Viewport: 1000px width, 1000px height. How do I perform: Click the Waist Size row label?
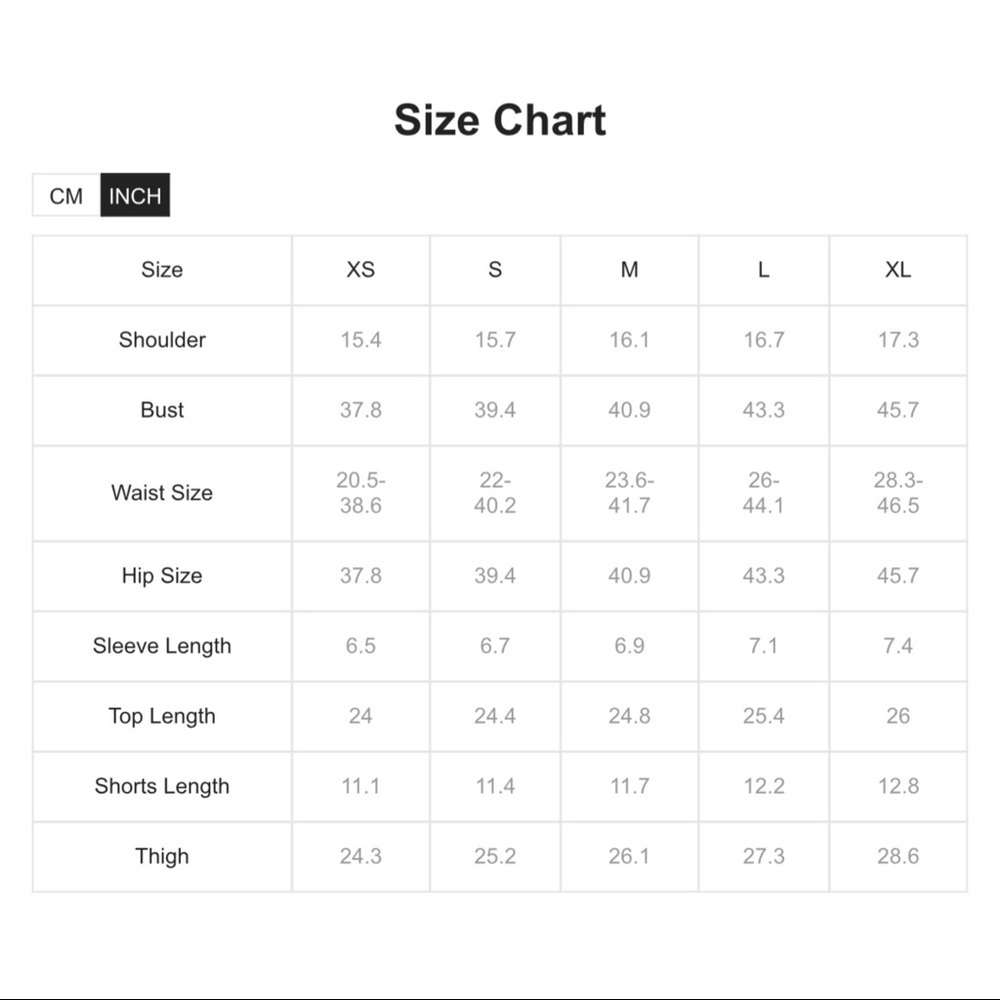[162, 493]
